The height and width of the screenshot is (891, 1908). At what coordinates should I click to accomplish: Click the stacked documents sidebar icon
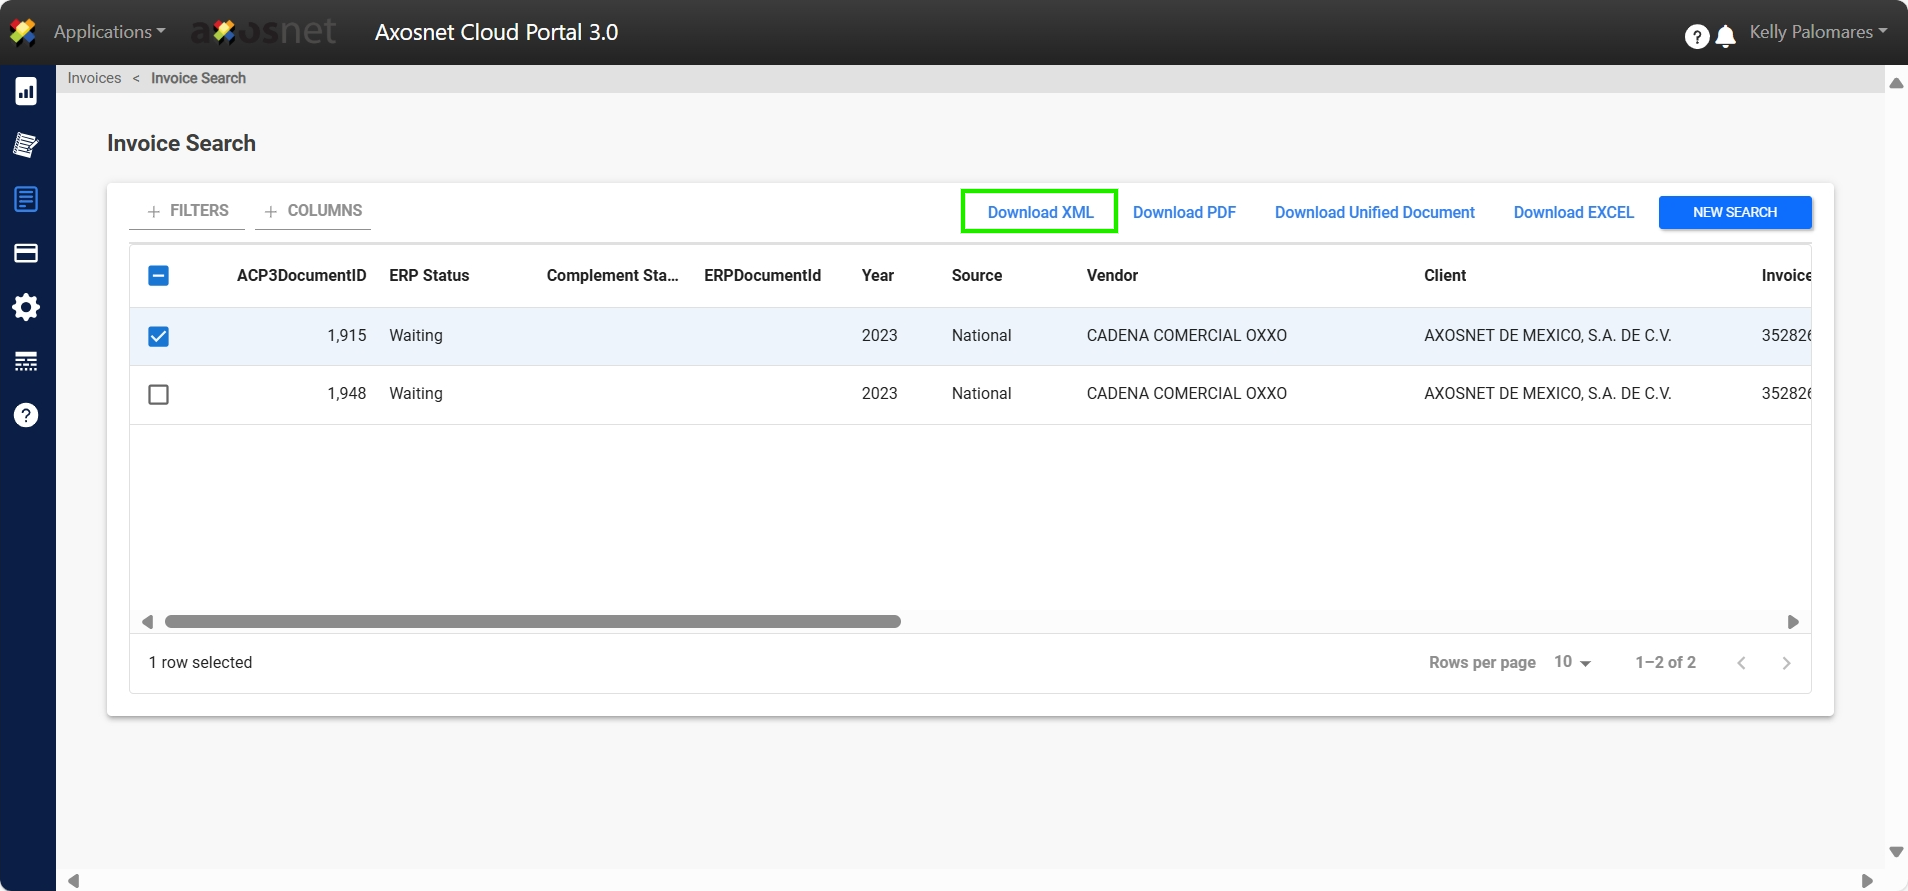click(x=26, y=145)
